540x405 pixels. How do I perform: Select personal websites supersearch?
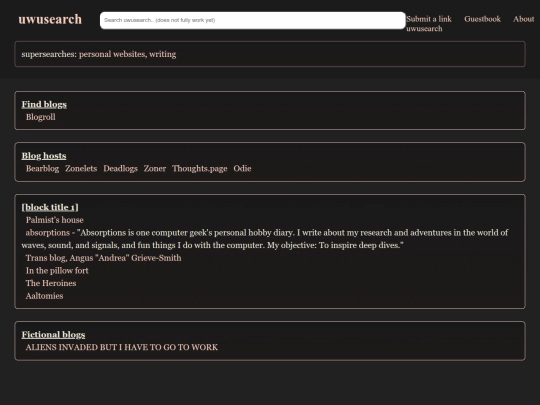pos(112,54)
